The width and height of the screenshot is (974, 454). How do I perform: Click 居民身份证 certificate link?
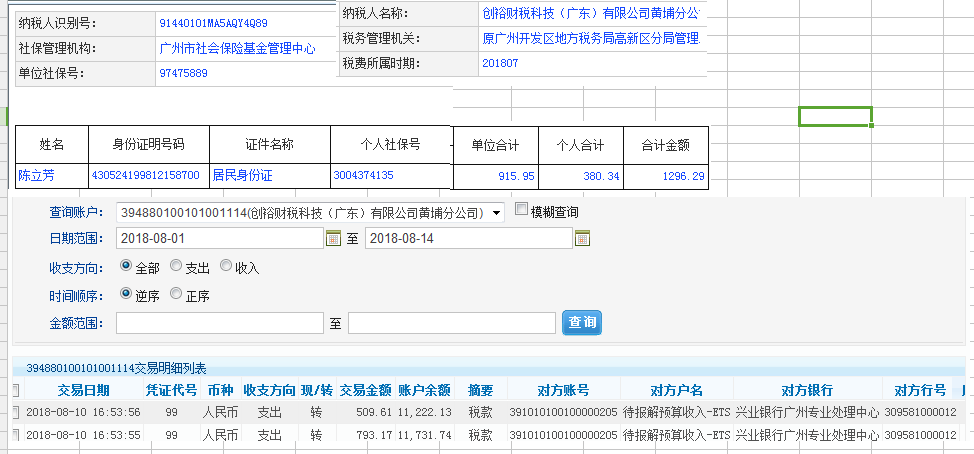pos(242,175)
